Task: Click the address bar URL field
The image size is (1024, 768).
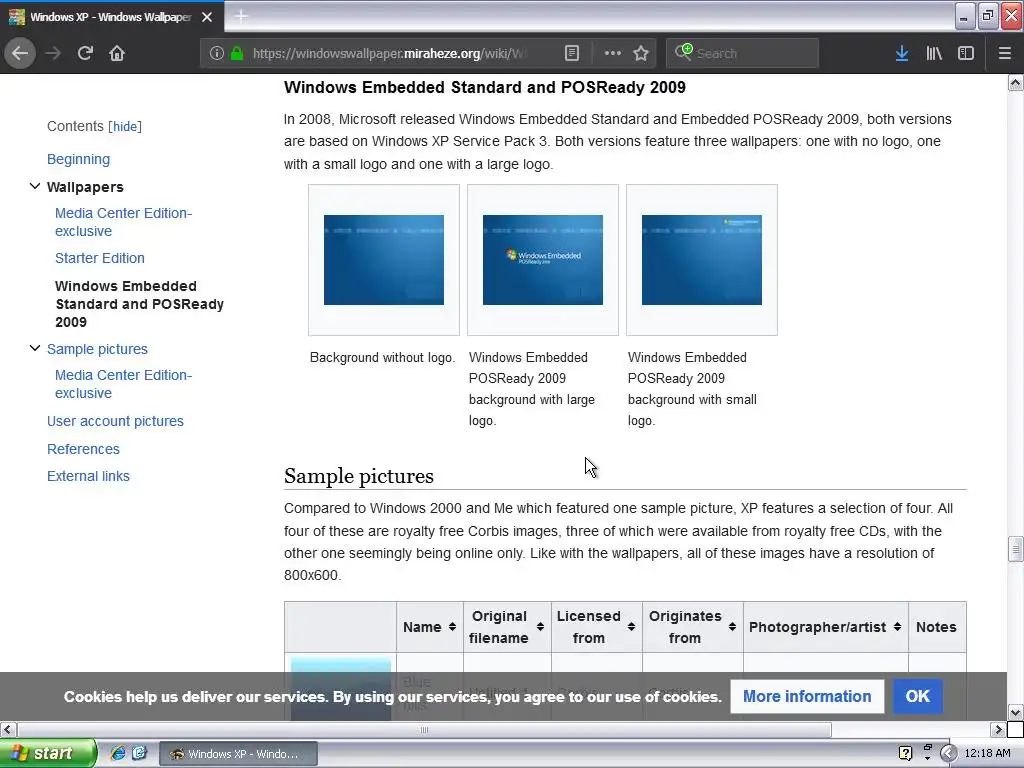Action: 389,53
